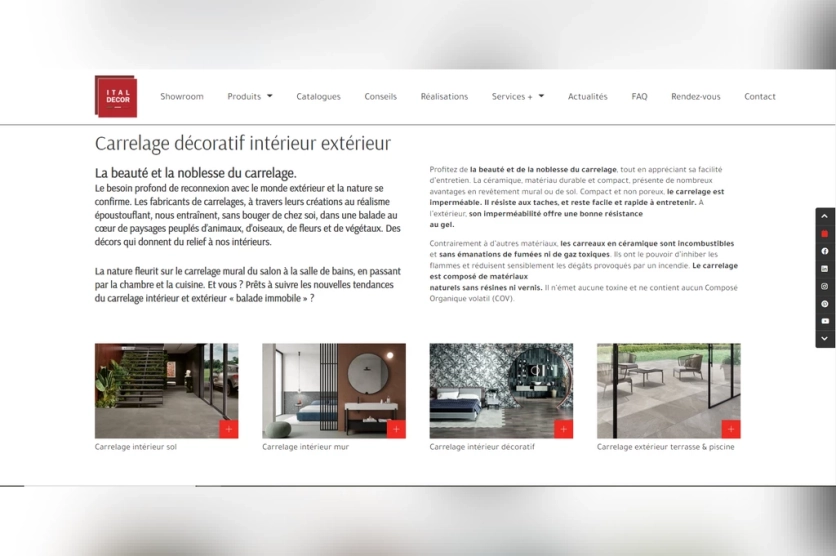The width and height of the screenshot is (836, 556).
Task: Click red plus on terrasse & piscine image
Action: (731, 429)
